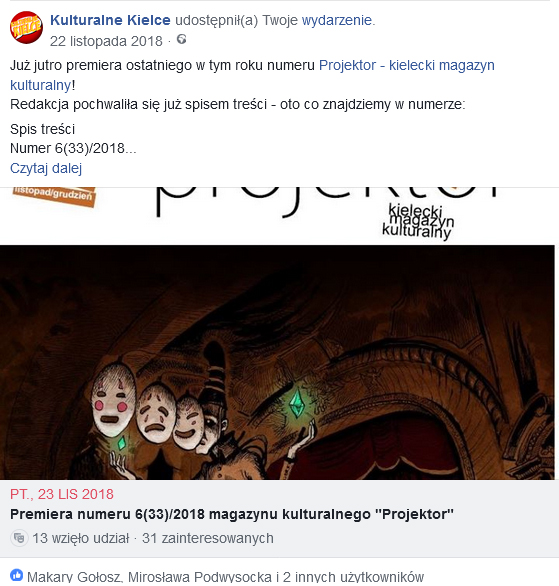
Task: Show '2 innych użytkowników' who reacted
Action: click(x=353, y=577)
